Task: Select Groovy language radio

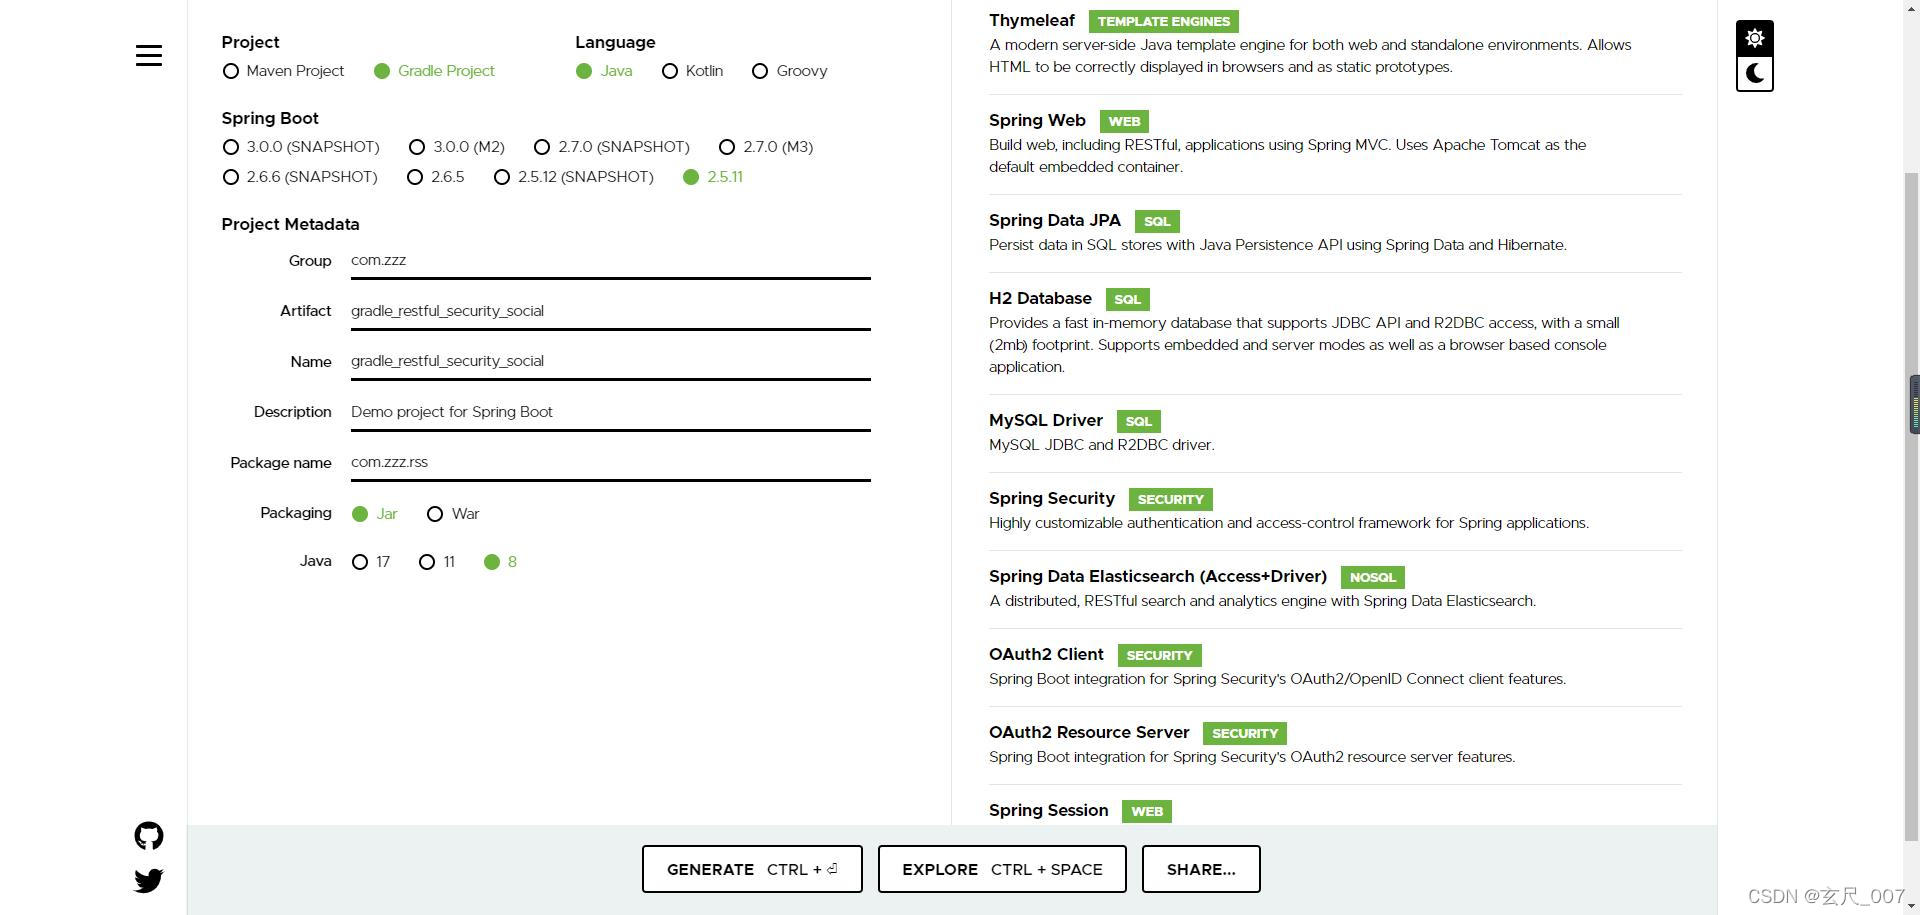Action: point(790,71)
